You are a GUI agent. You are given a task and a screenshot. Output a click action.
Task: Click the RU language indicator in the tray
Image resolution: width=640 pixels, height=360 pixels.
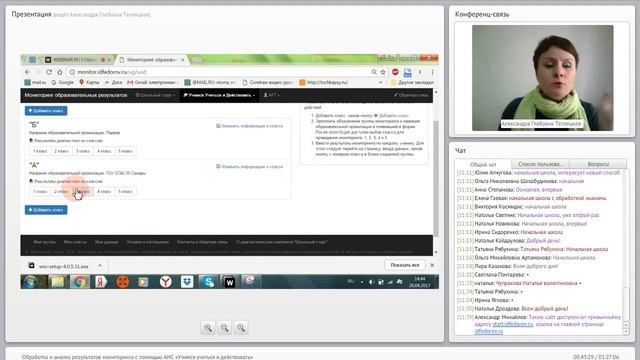[x=351, y=281]
